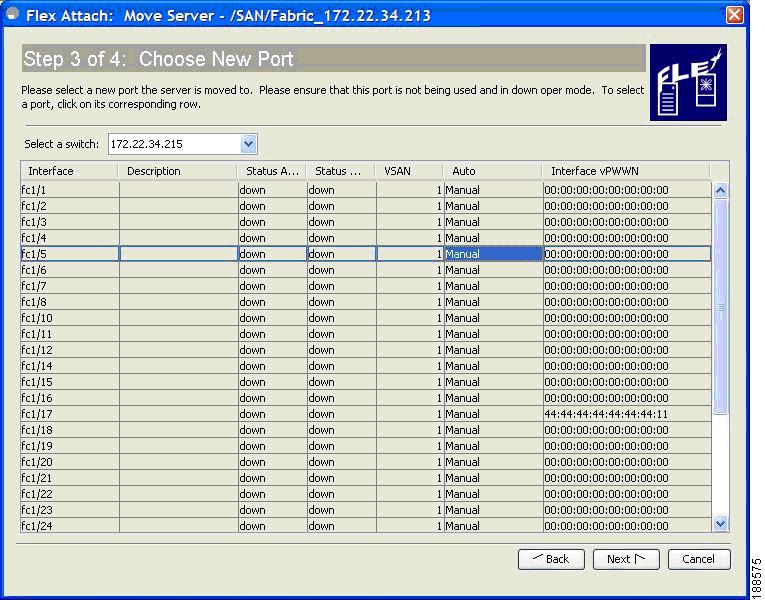Click vPWWN cell in fc1/1 row

627,190
